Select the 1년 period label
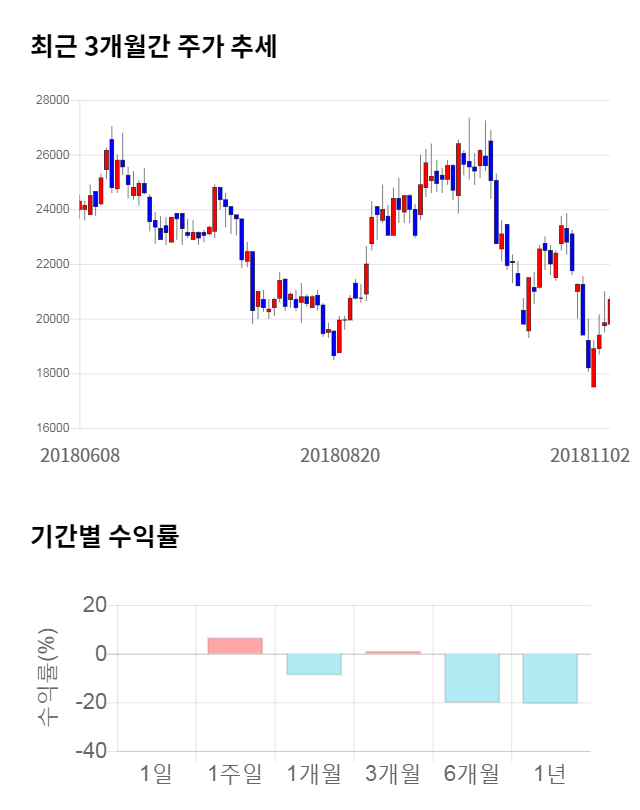Screen dimensions: 640x810 click(x=550, y=773)
